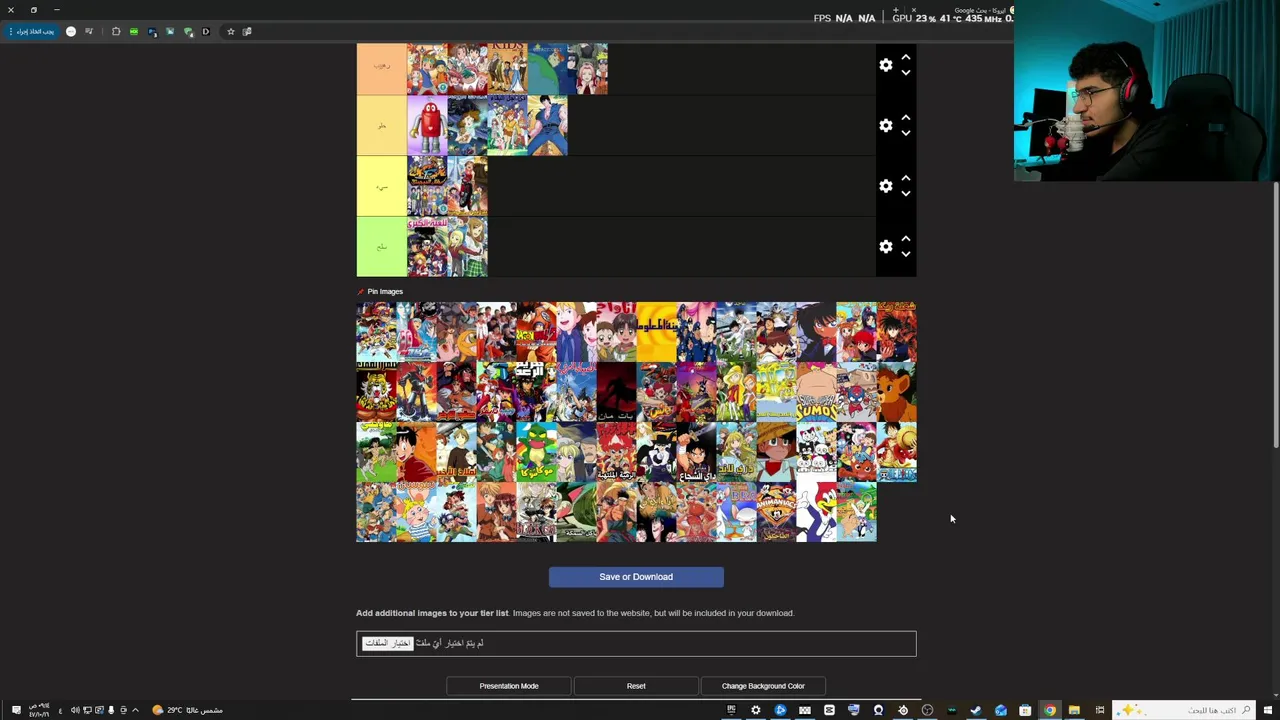1280x720 pixels.
Task: Click the additional images file input field
Action: click(x=636, y=643)
